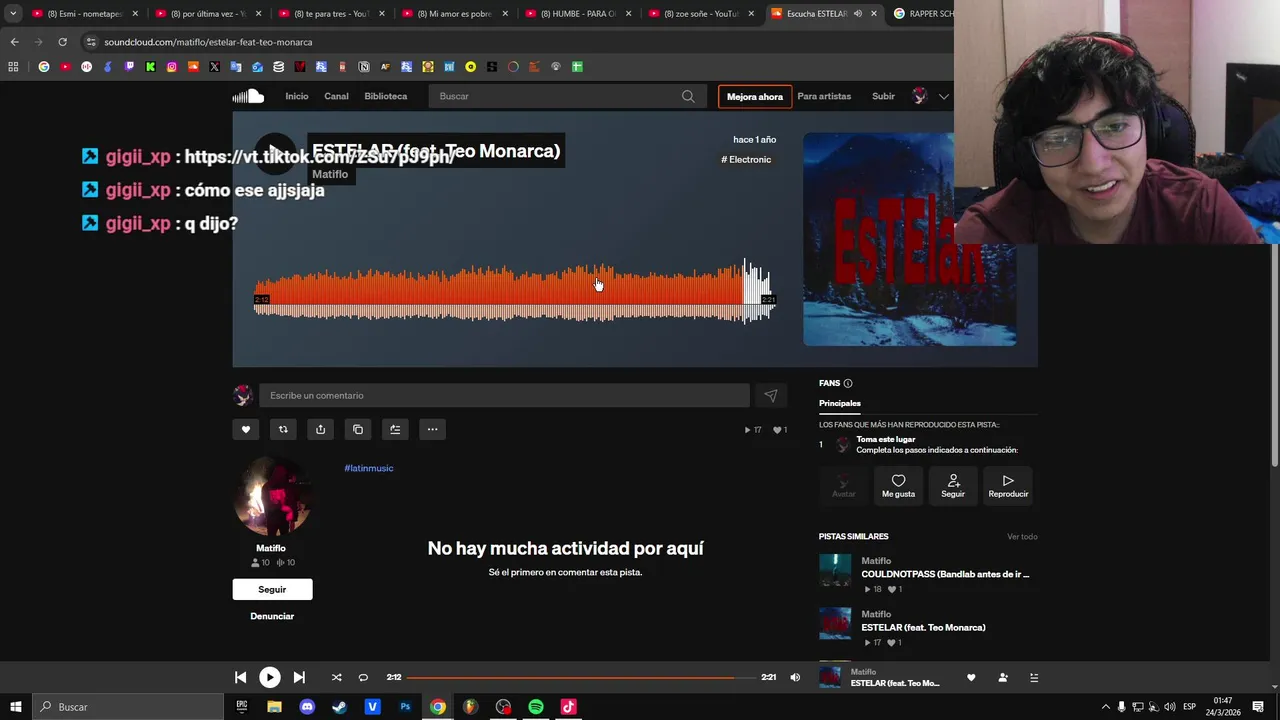Click the volume speaker icon
This screenshot has width=1280, height=720.
coord(795,677)
